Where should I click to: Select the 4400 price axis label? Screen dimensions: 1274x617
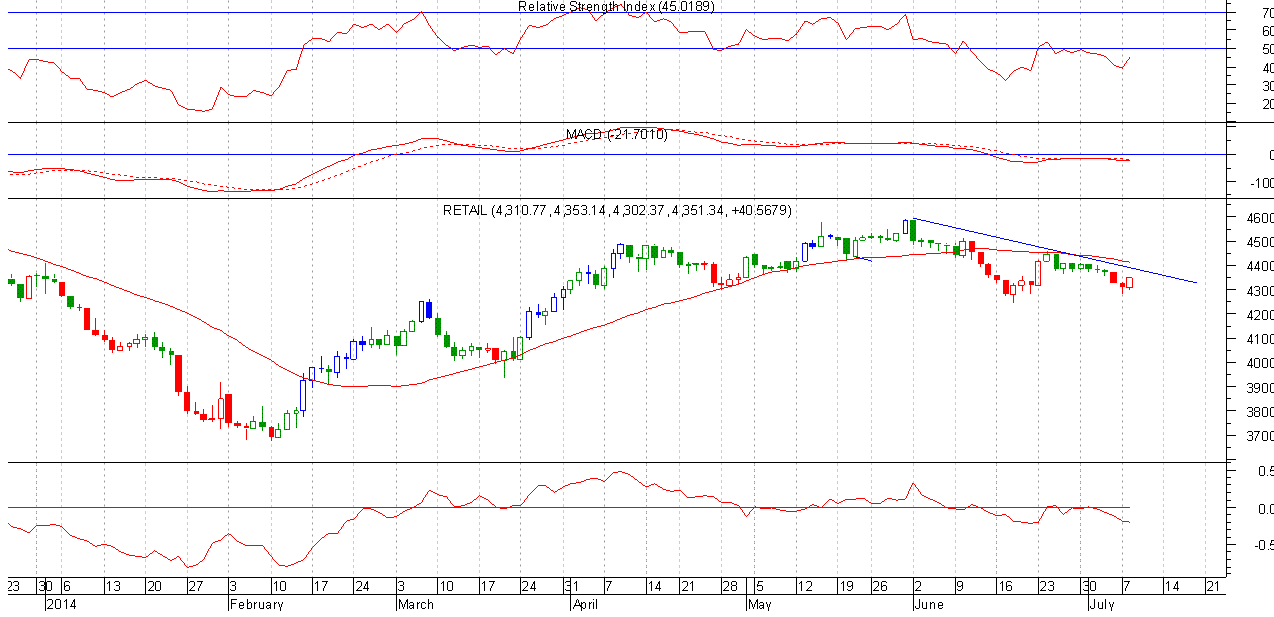(1259, 267)
